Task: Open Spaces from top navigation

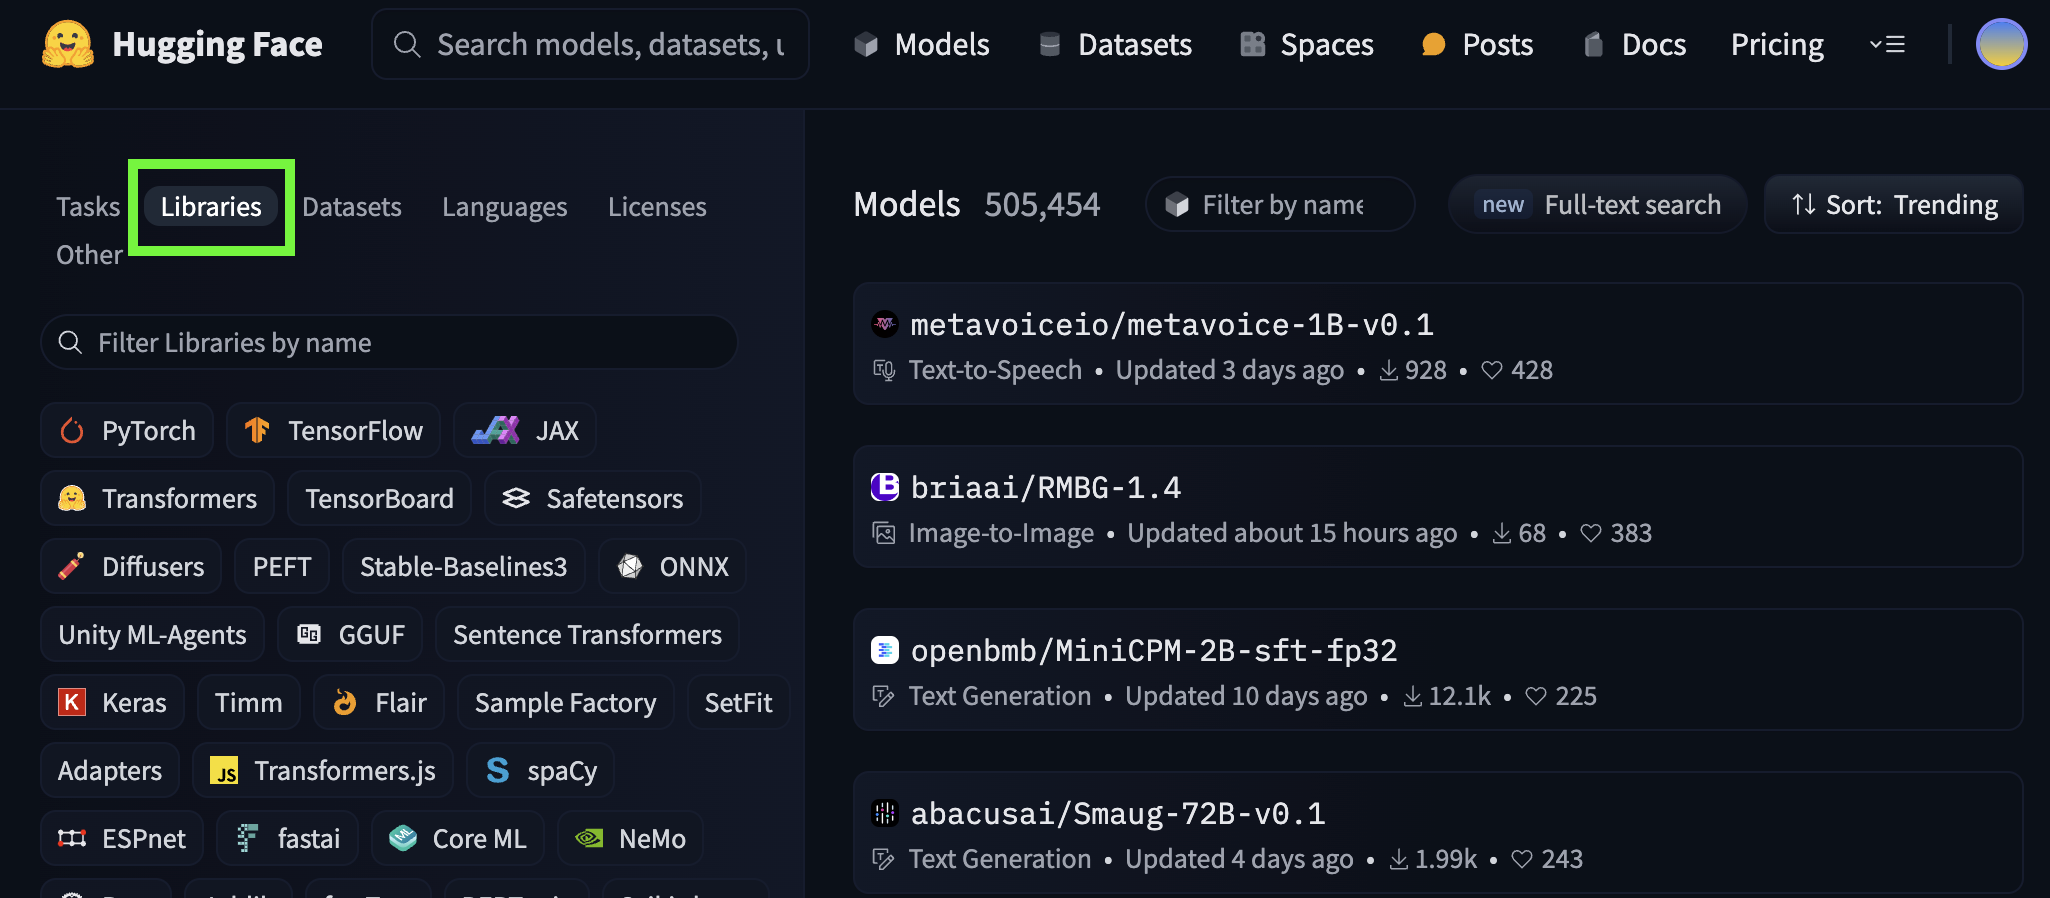Action: click(x=1306, y=44)
